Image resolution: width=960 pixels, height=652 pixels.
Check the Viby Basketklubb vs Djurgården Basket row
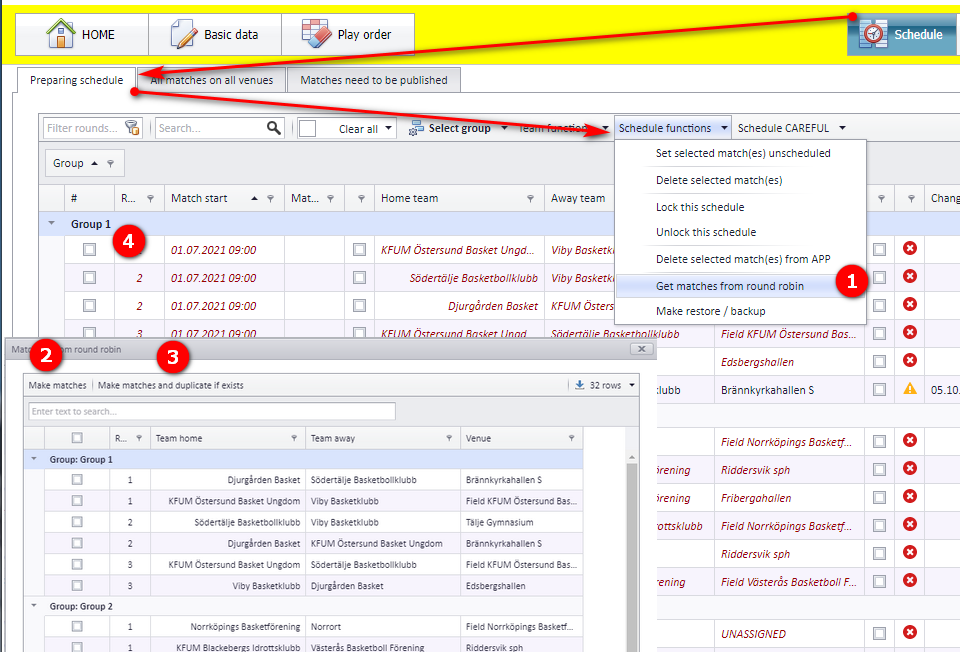pos(77,585)
